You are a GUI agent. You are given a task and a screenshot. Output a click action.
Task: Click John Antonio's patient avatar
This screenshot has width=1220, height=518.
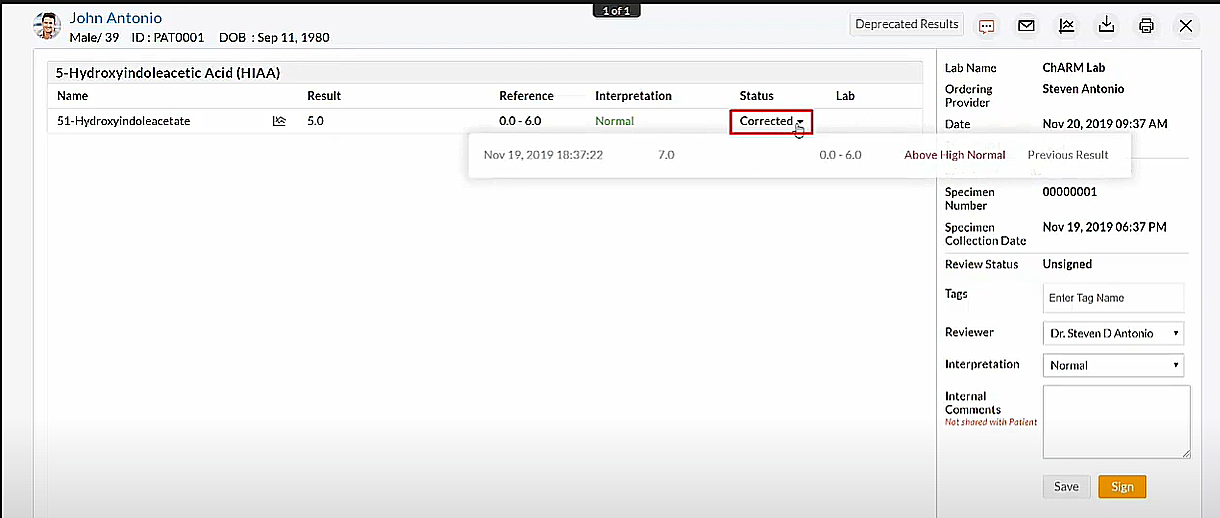click(47, 27)
